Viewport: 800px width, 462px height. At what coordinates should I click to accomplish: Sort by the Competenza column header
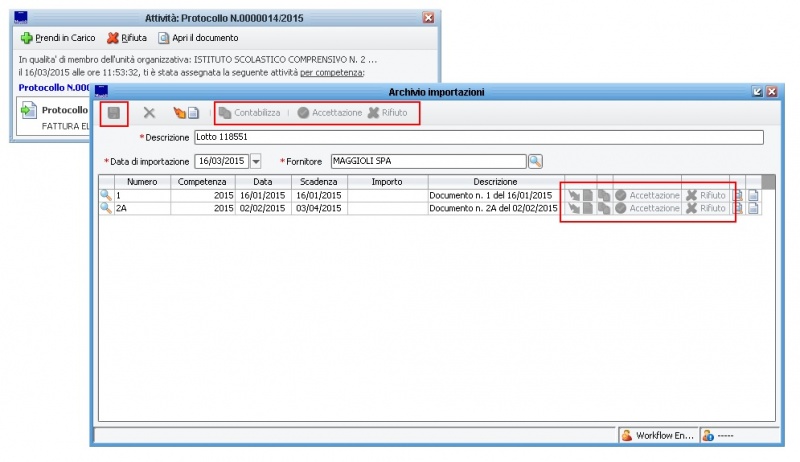[x=203, y=182]
